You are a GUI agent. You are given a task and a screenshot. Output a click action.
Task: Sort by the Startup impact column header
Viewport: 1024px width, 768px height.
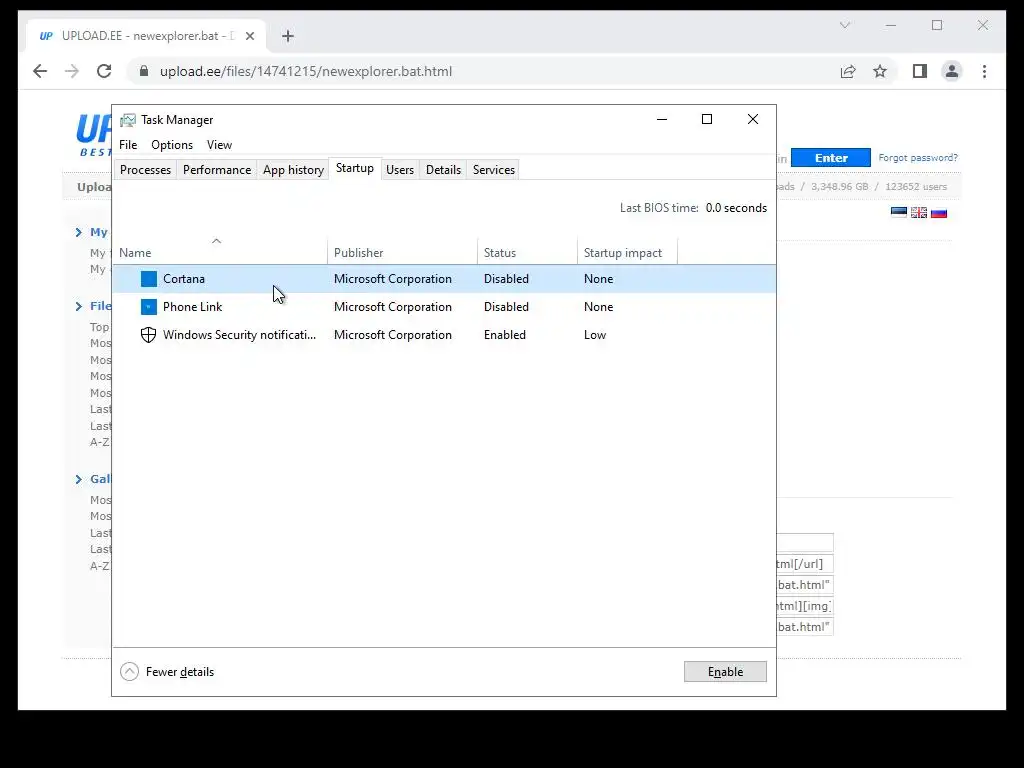(627, 253)
